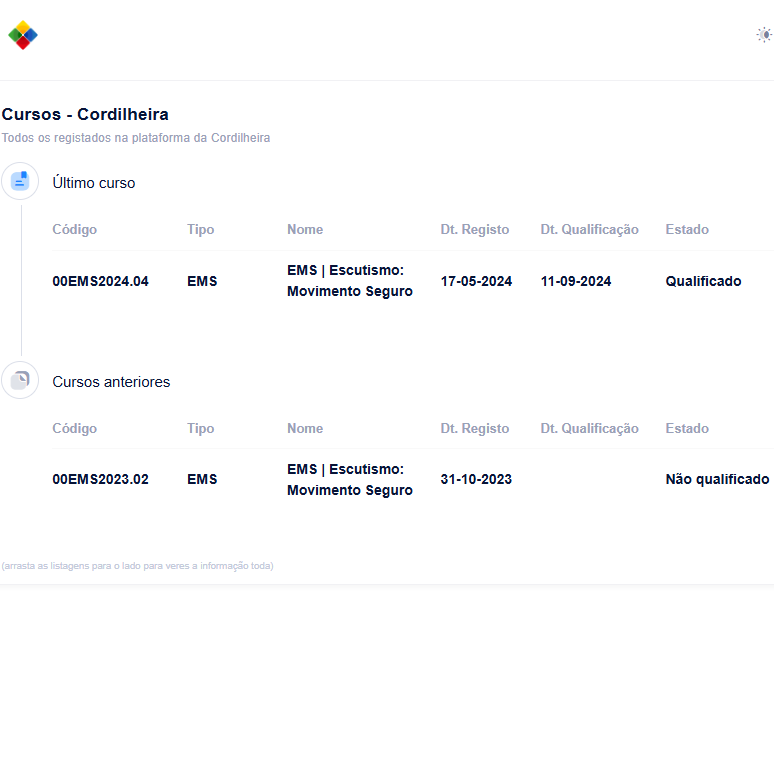Select course code 00EMS2023.02

click(100, 479)
